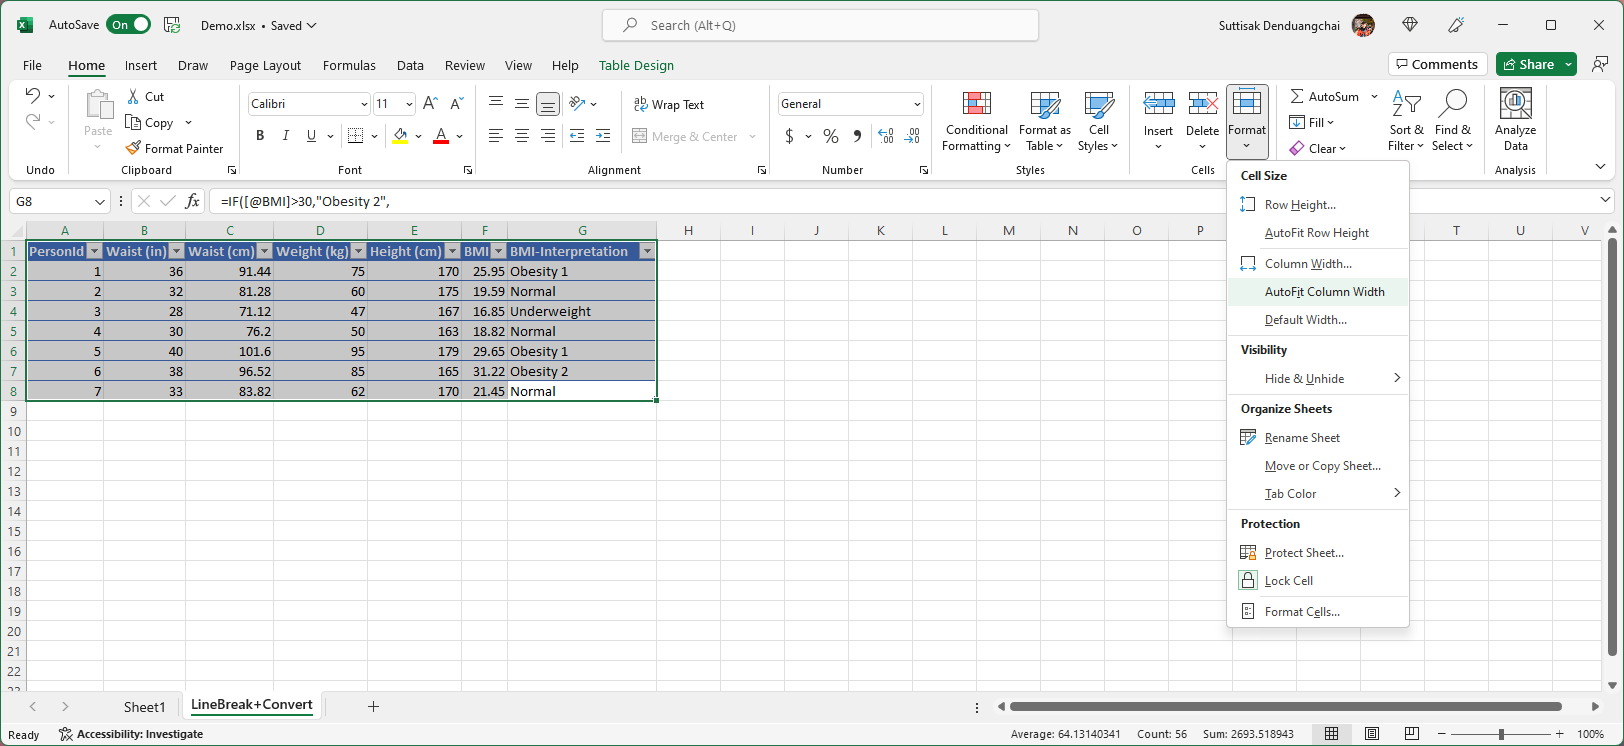Click the insert function fx icon
Viewport: 1624px width, 746px height.
(193, 201)
